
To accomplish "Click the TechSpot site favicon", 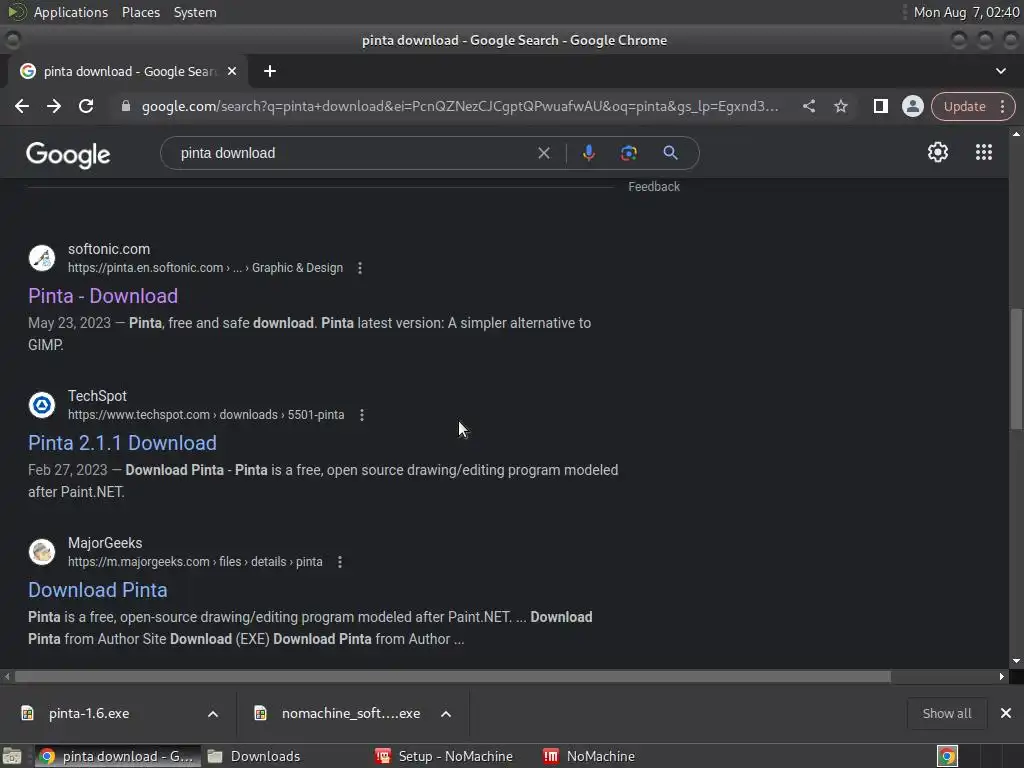I will [42, 405].
